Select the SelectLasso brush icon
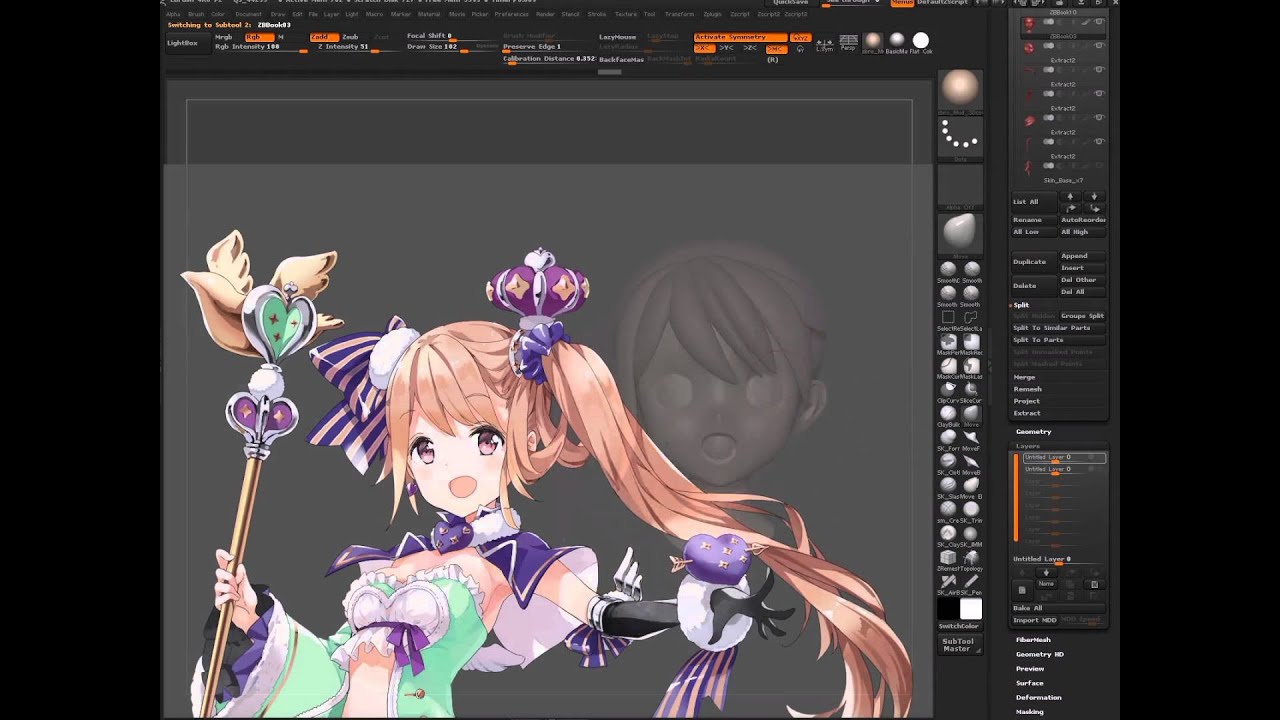The height and width of the screenshot is (720, 1280). pos(971,317)
